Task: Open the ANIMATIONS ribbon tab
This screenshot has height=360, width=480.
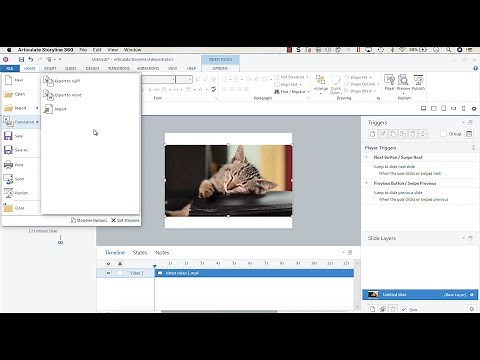Action: [148, 68]
